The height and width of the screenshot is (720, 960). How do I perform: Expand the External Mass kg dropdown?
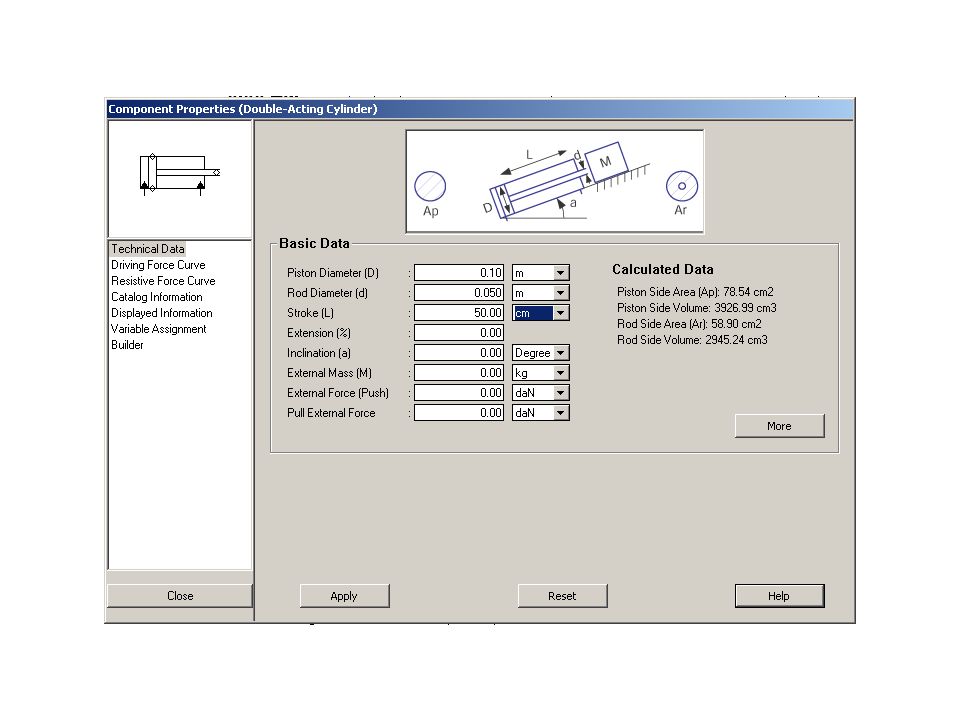pyautogui.click(x=560, y=373)
